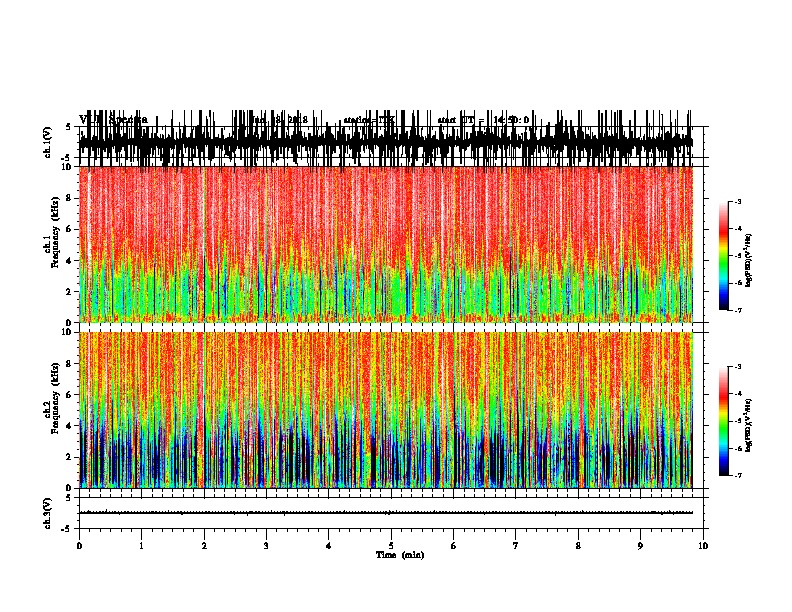
Task: Click the '4' kHz tick on ch.2 spectrogram
Action: pyautogui.click(x=69, y=426)
